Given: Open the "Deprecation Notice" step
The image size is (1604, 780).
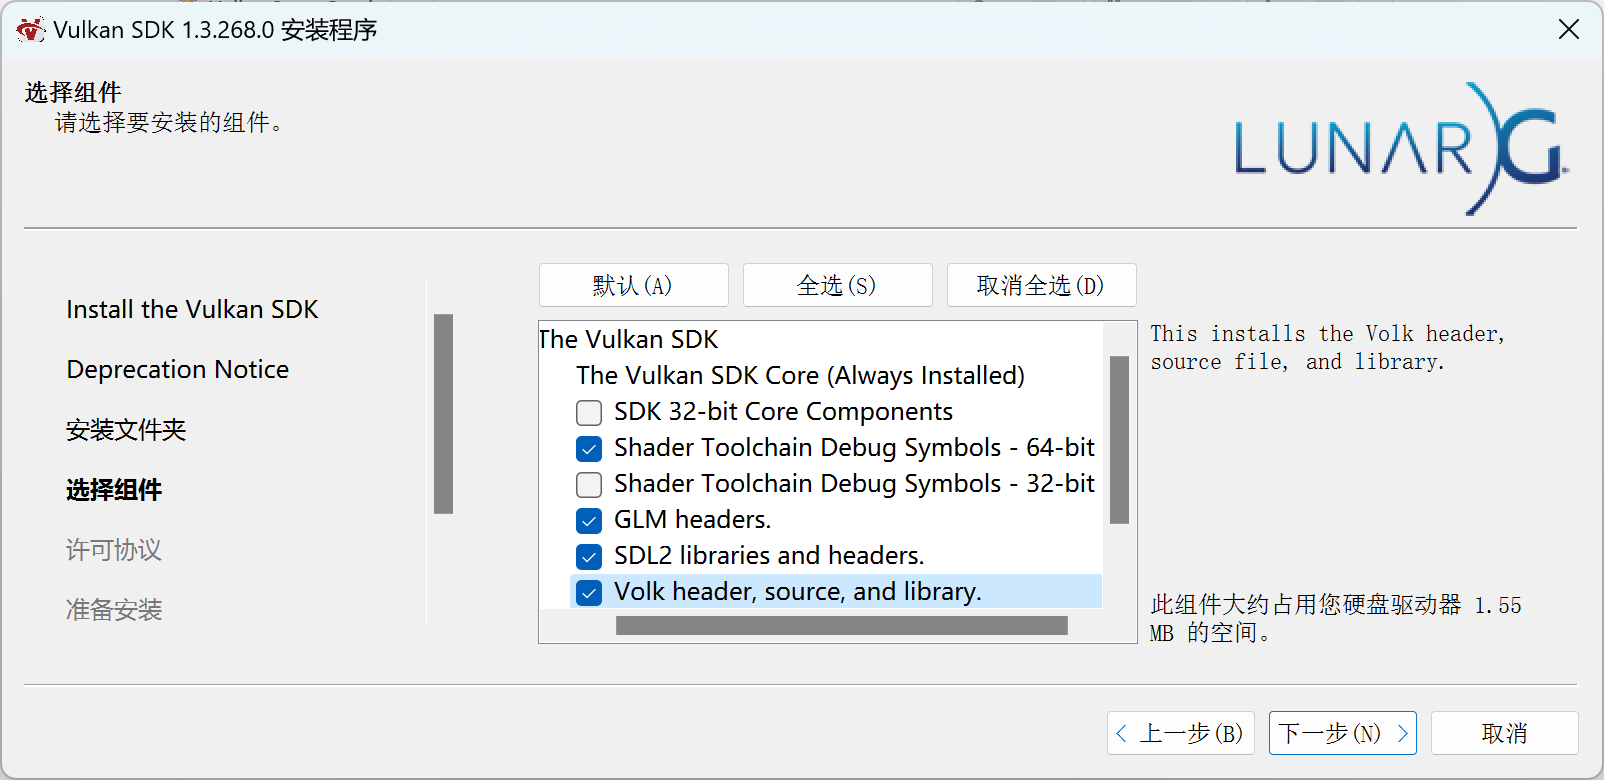Looking at the screenshot, I should pos(177,369).
